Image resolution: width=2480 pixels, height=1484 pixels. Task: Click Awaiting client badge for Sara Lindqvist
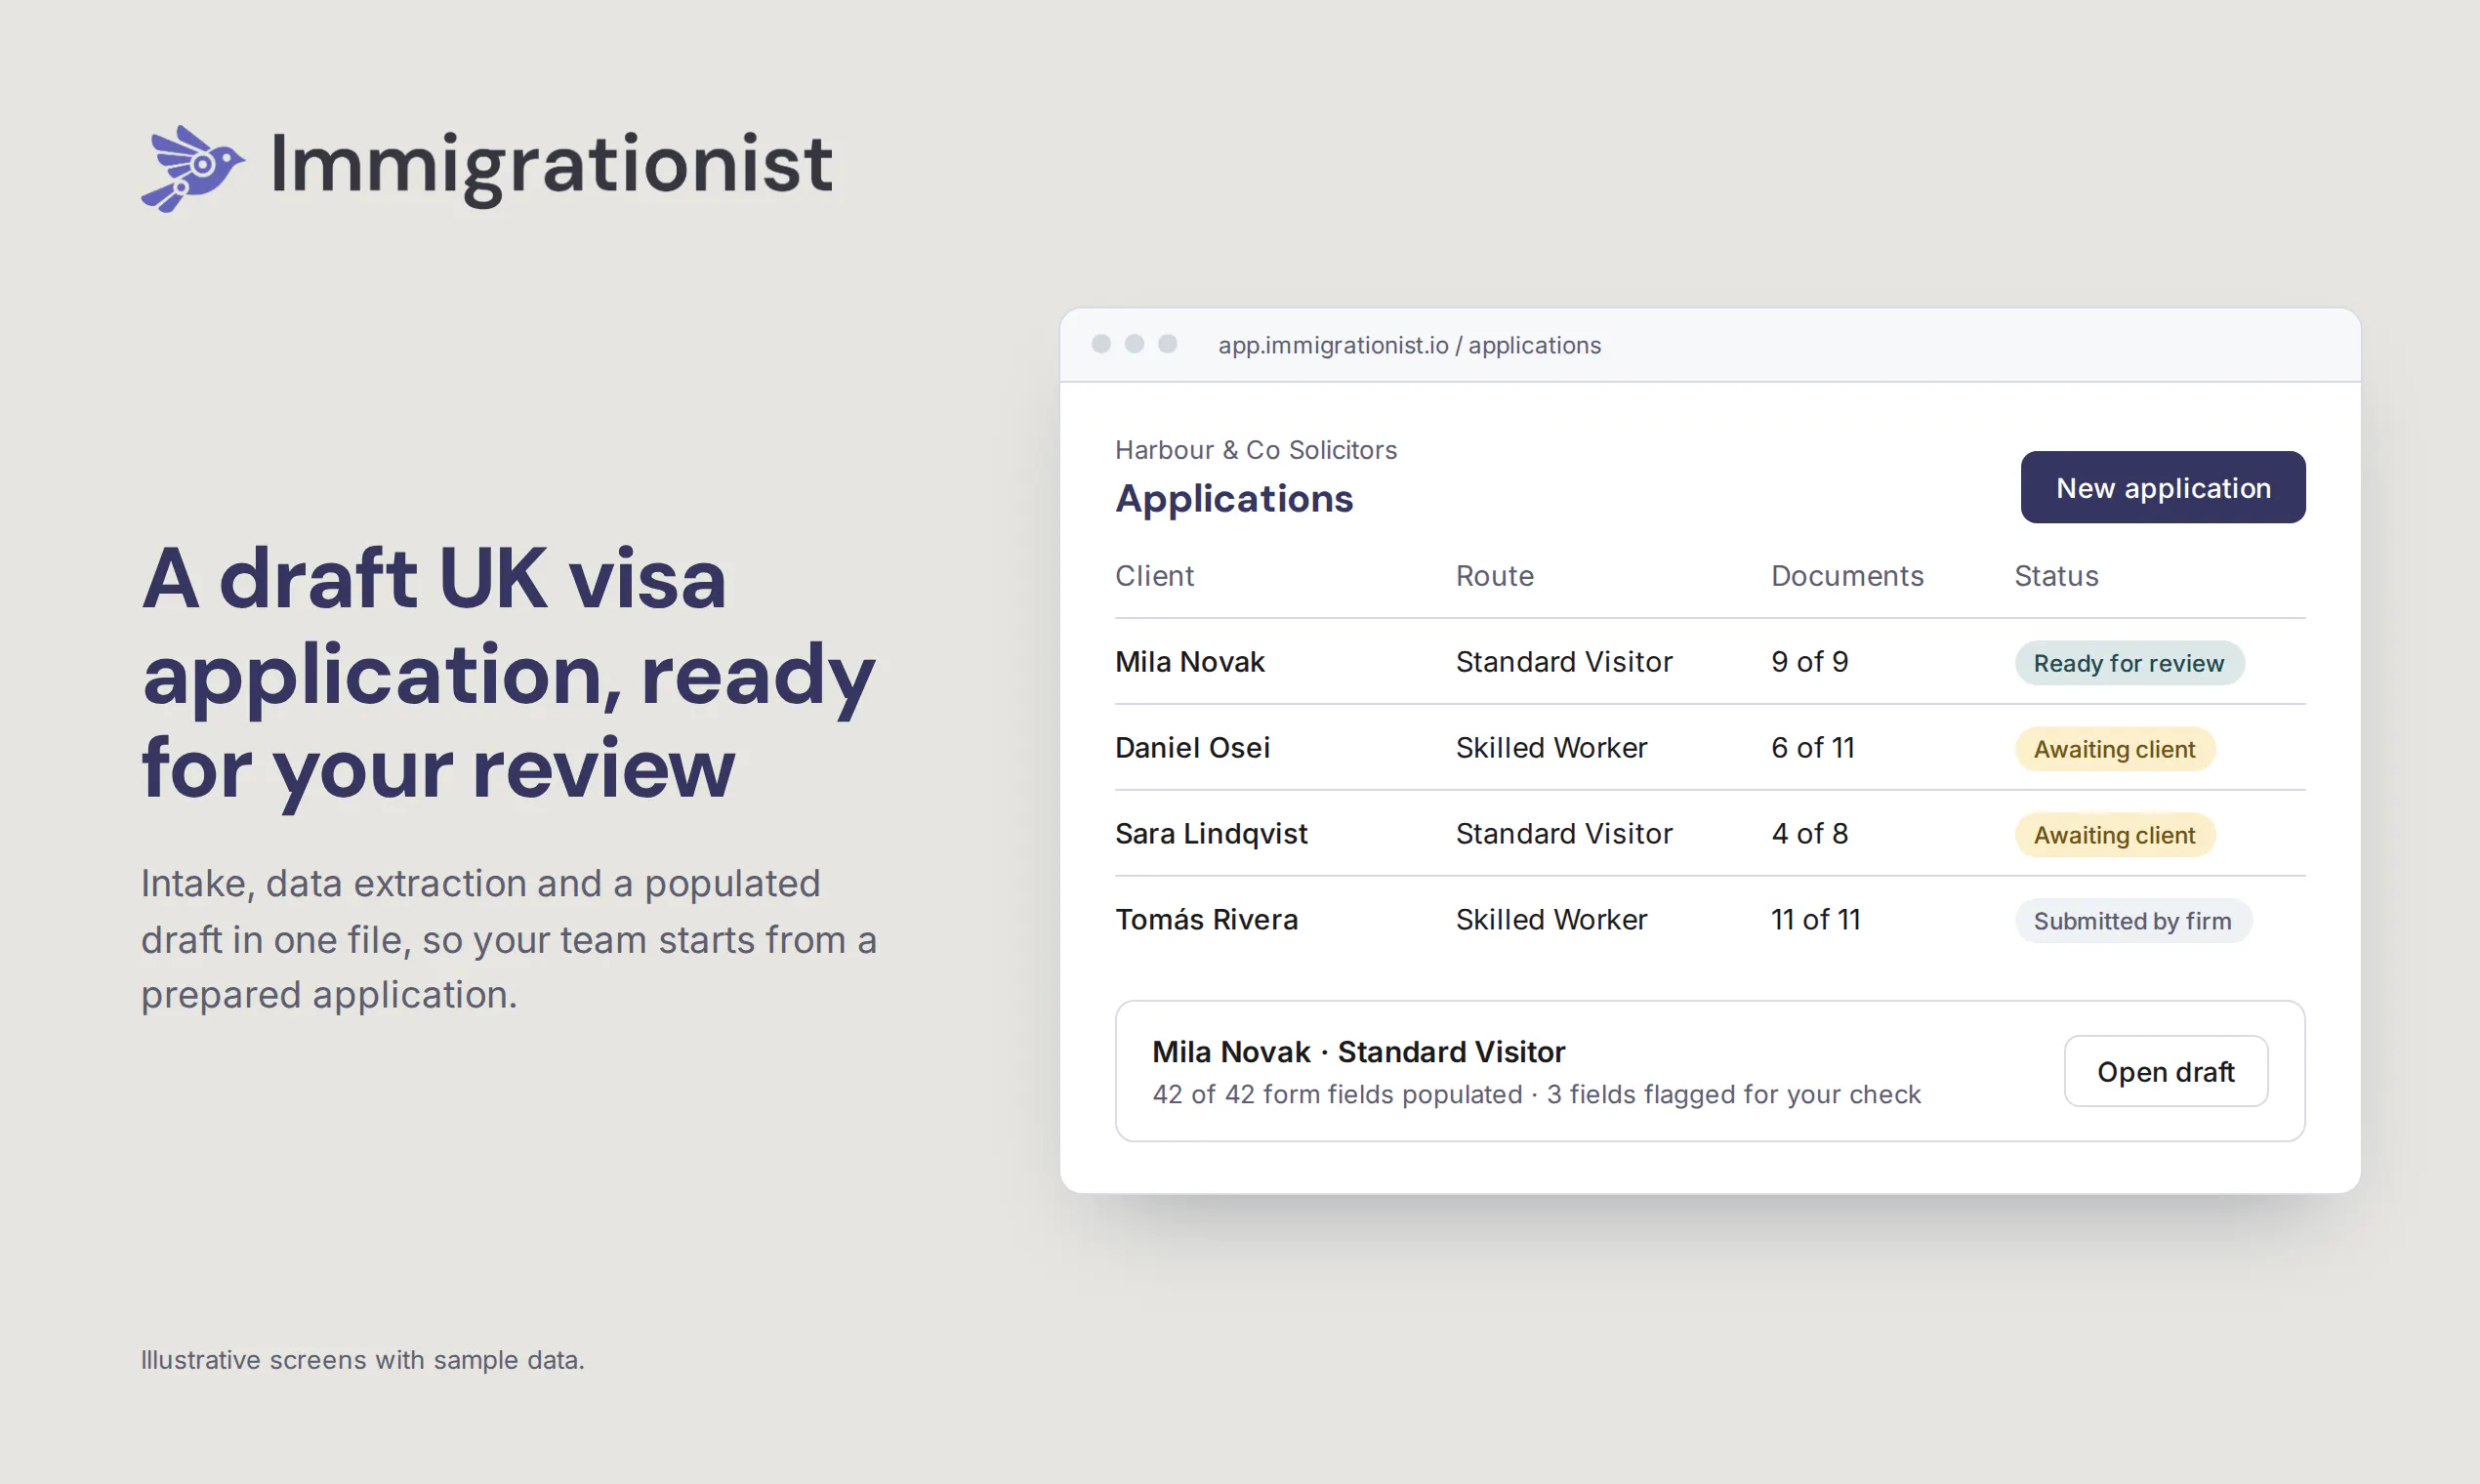pos(2114,834)
